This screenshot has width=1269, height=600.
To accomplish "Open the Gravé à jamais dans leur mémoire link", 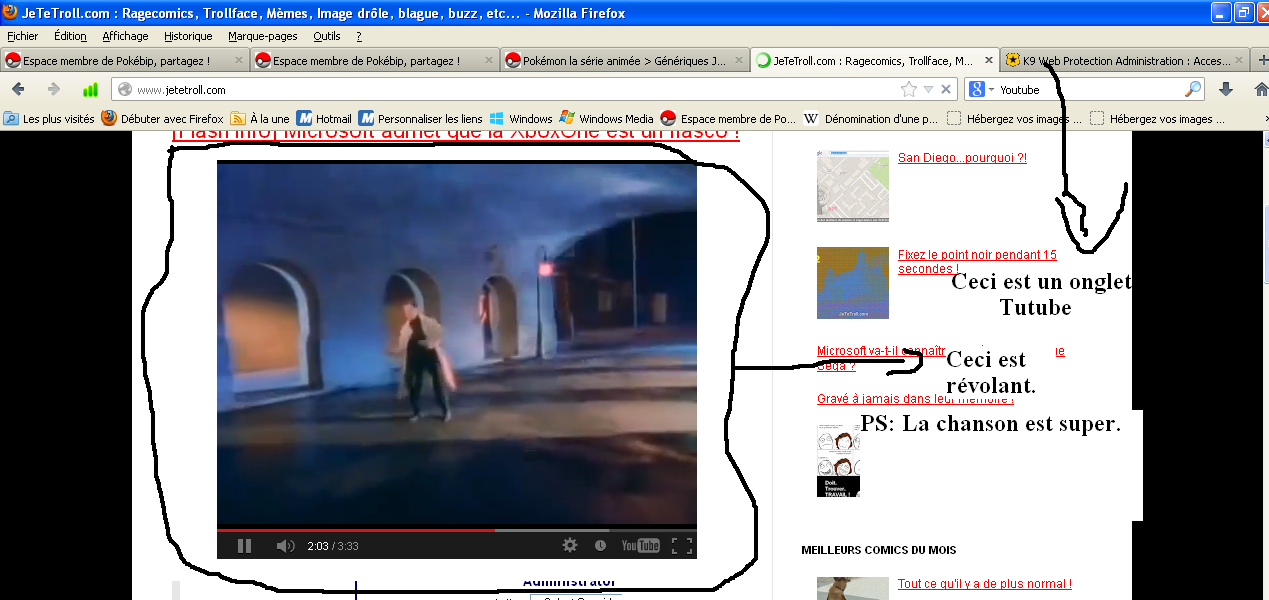I will 915,399.
